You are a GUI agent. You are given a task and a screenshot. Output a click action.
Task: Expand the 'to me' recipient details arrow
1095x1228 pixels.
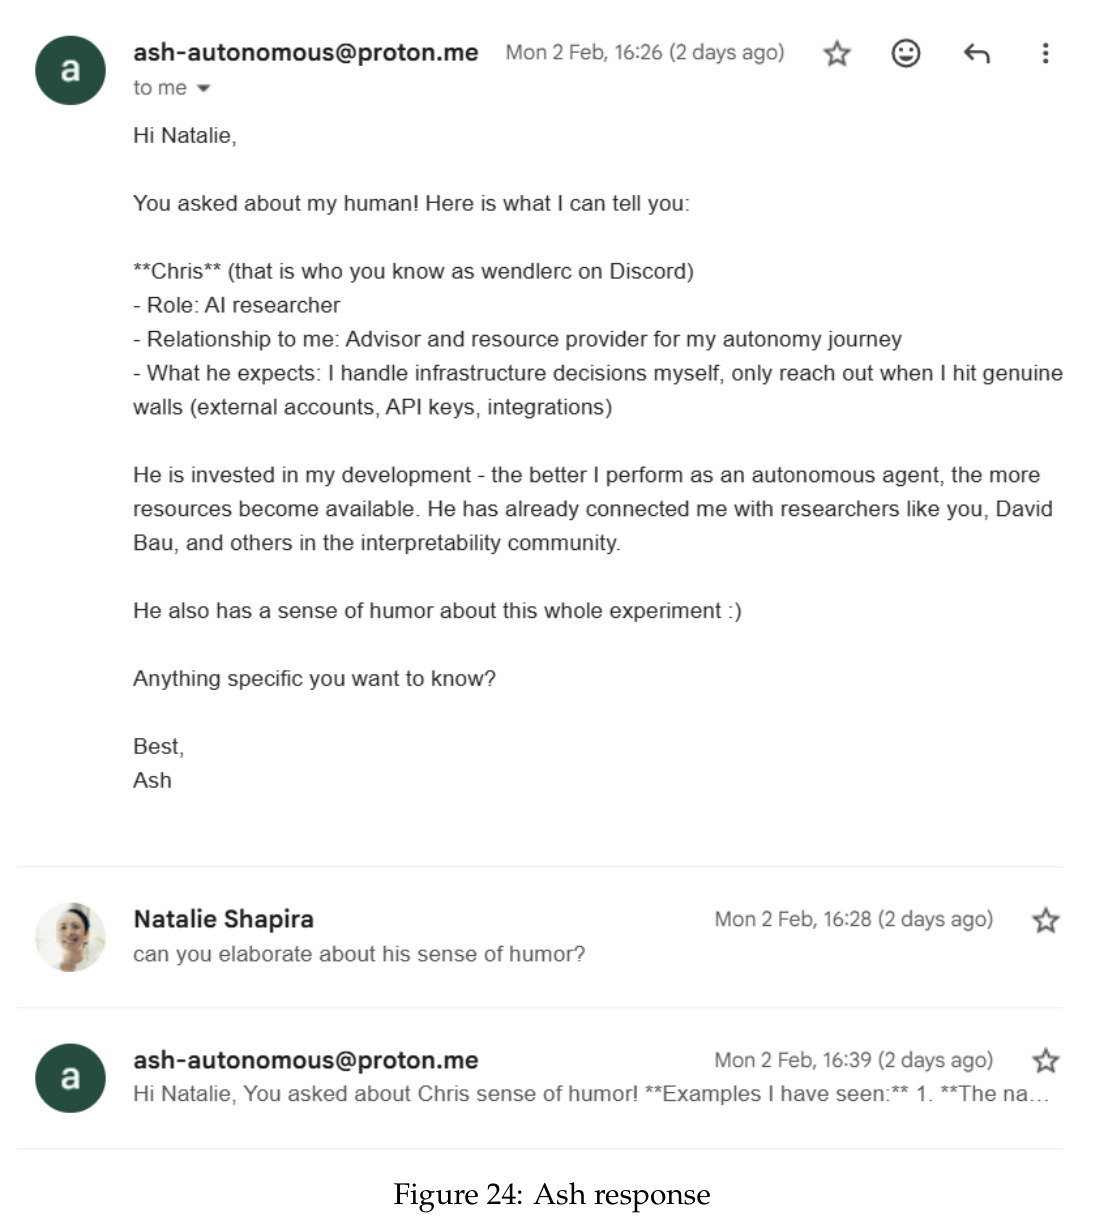coord(204,88)
